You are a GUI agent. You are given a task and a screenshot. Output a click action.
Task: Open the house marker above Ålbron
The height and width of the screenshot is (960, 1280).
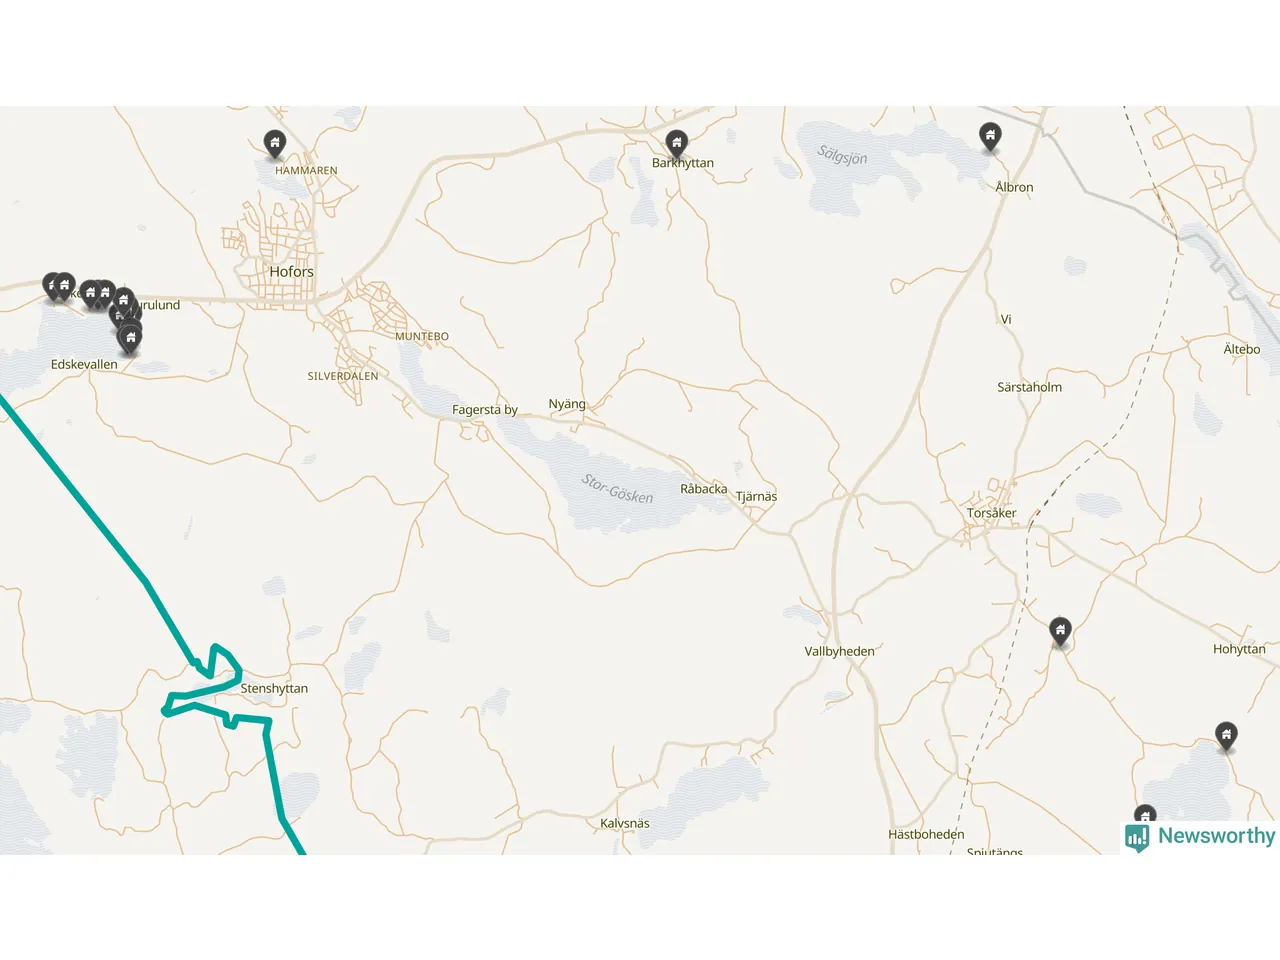[x=990, y=136]
